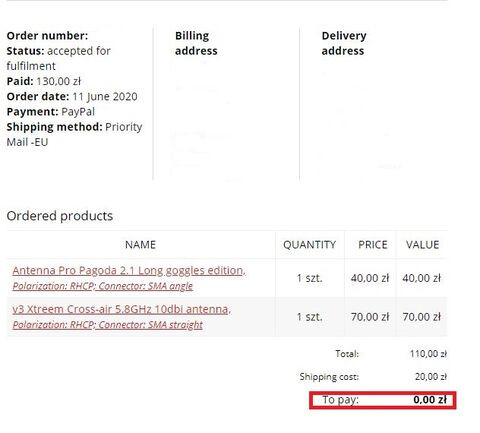This screenshot has height=433, width=480.
Task: Click the 11 June 2020 order date
Action: coord(105,97)
